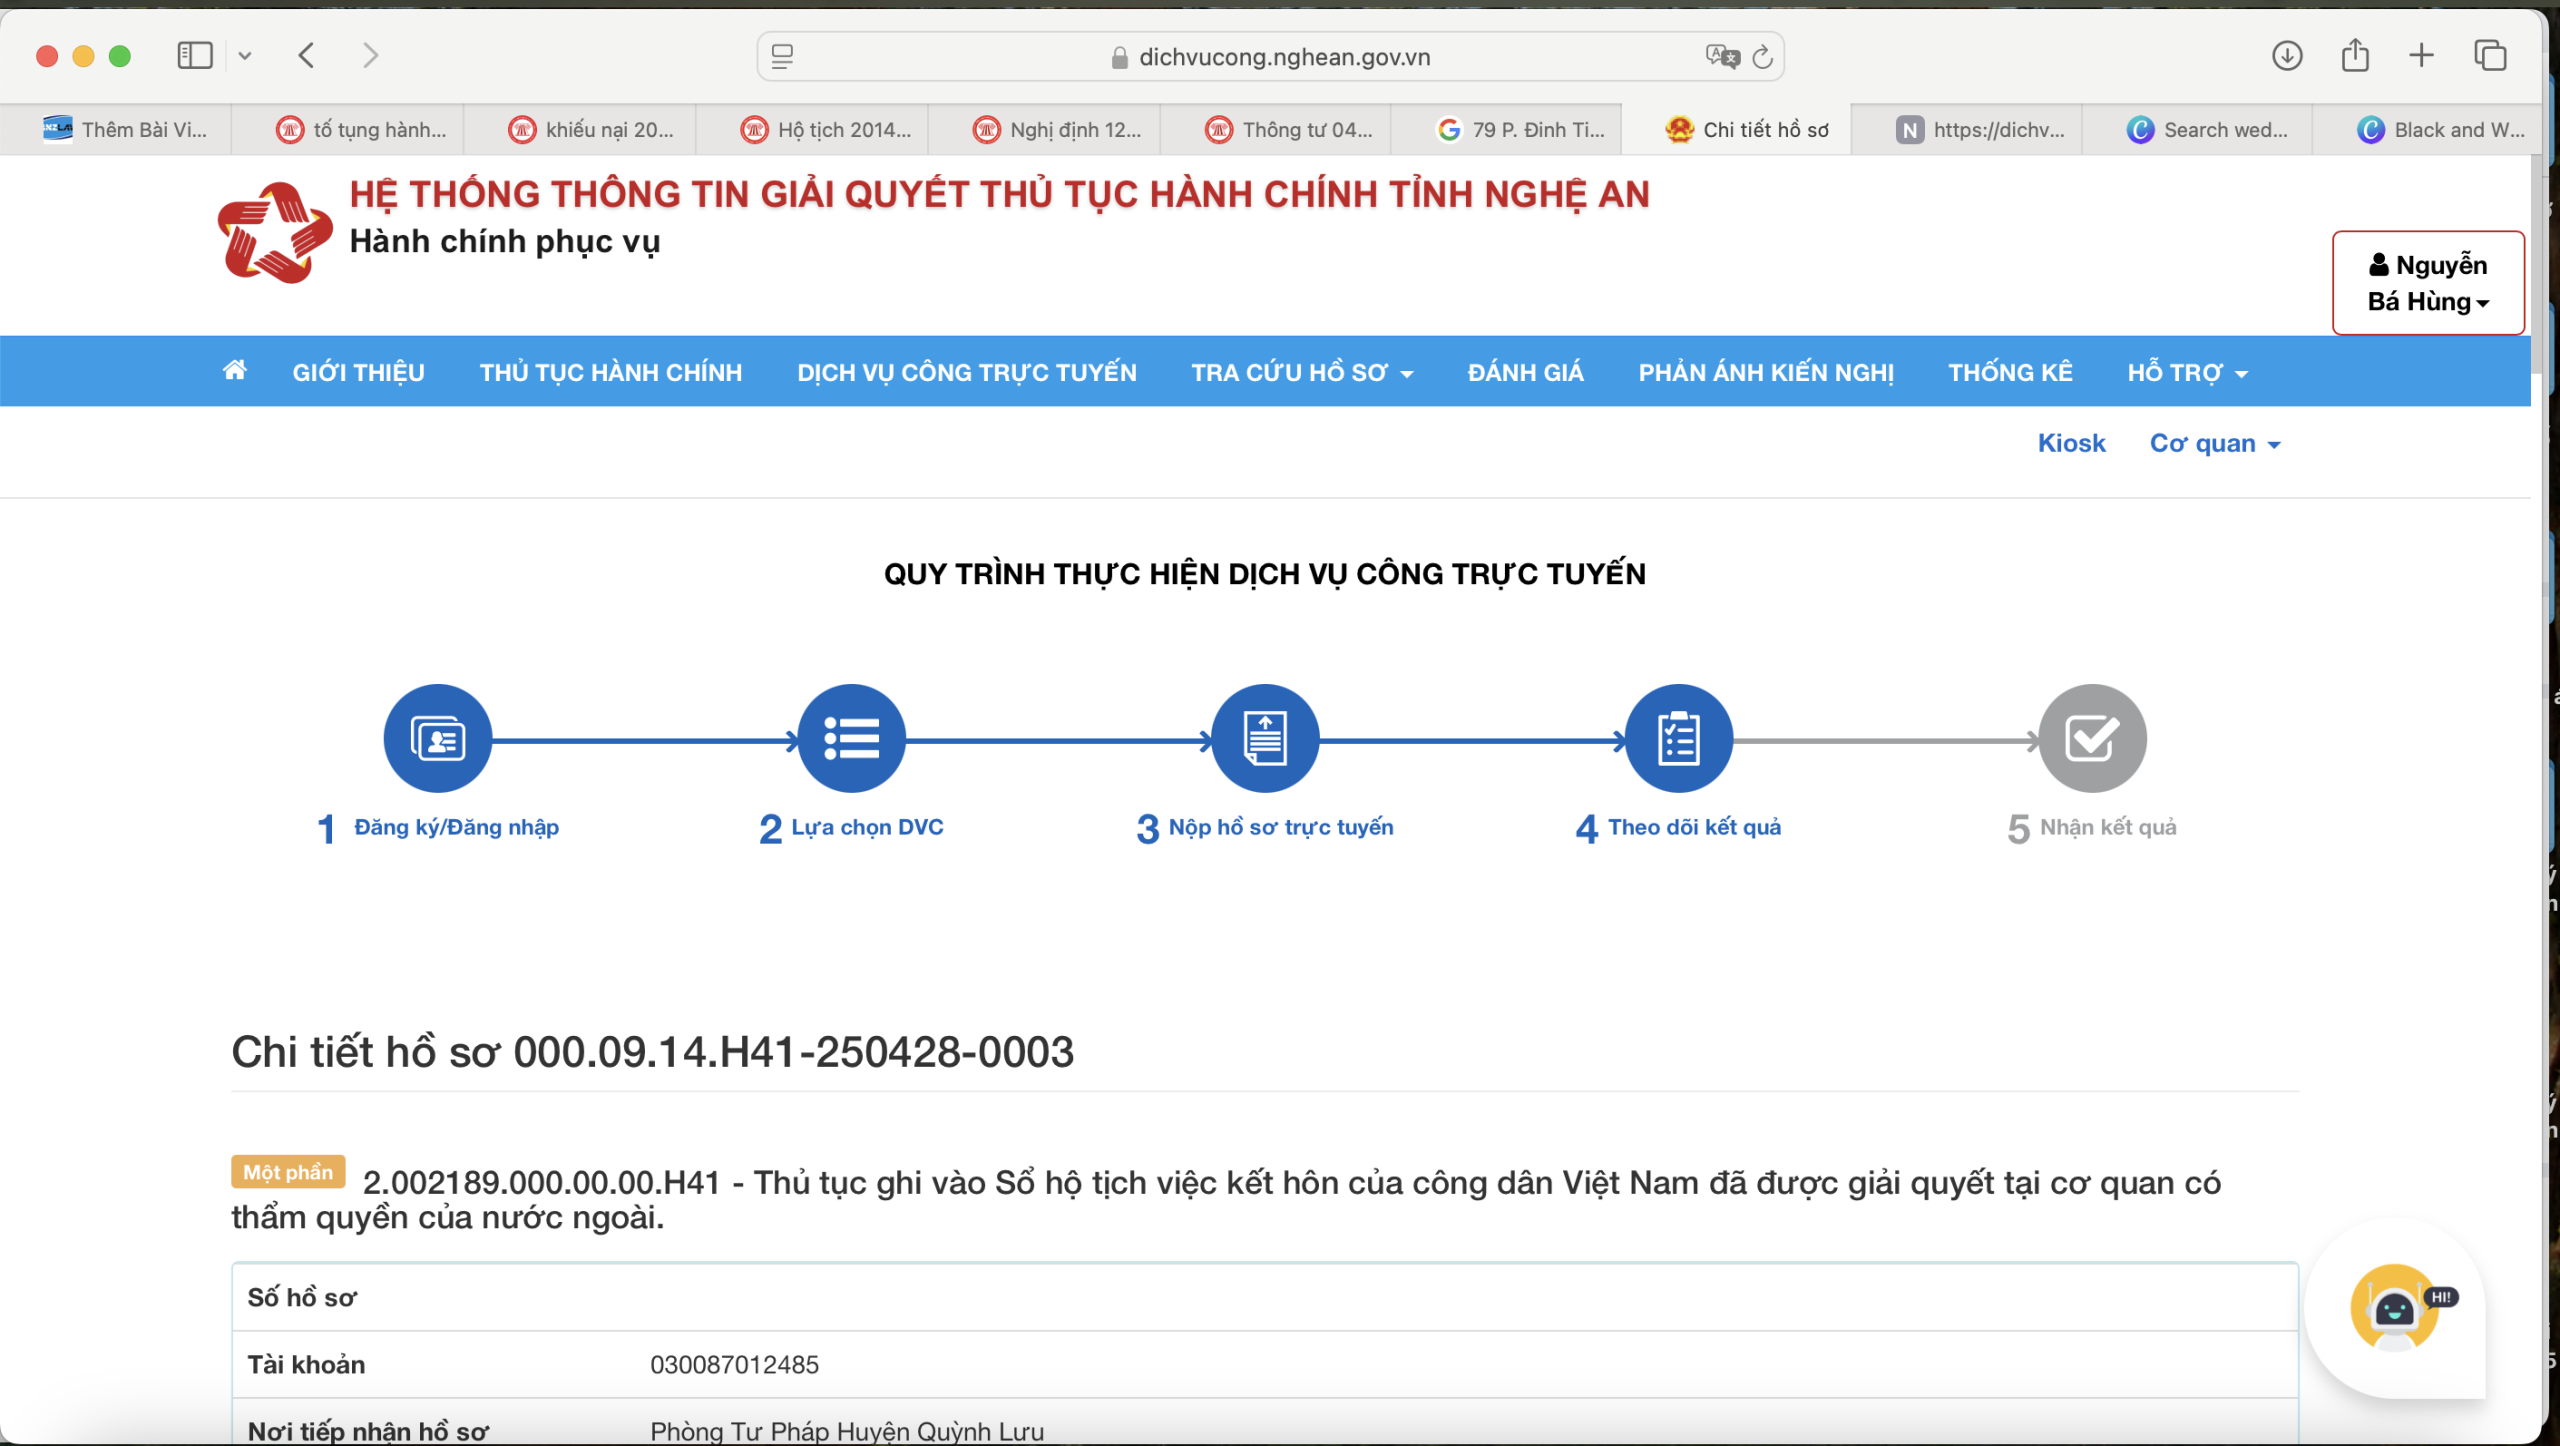This screenshot has width=2560, height=1446.
Task: Click the Nghệ An portal star logo
Action: 275,232
